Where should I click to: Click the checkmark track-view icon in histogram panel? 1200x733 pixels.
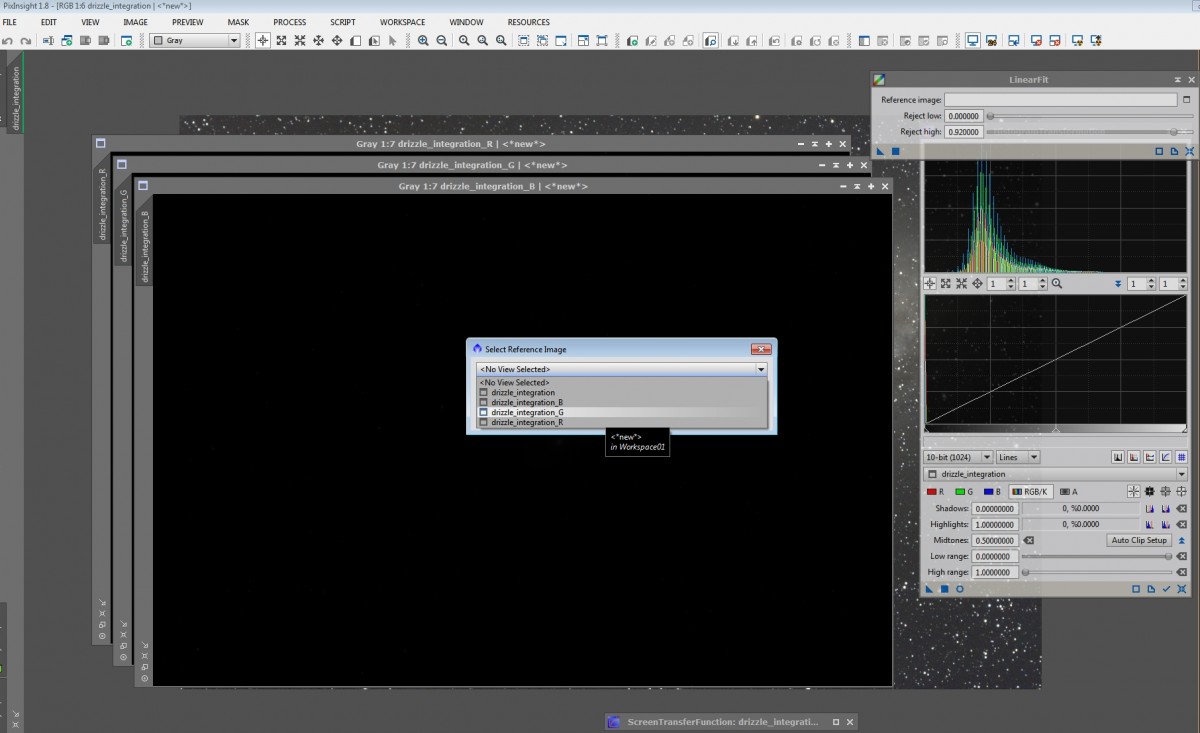pos(1166,589)
